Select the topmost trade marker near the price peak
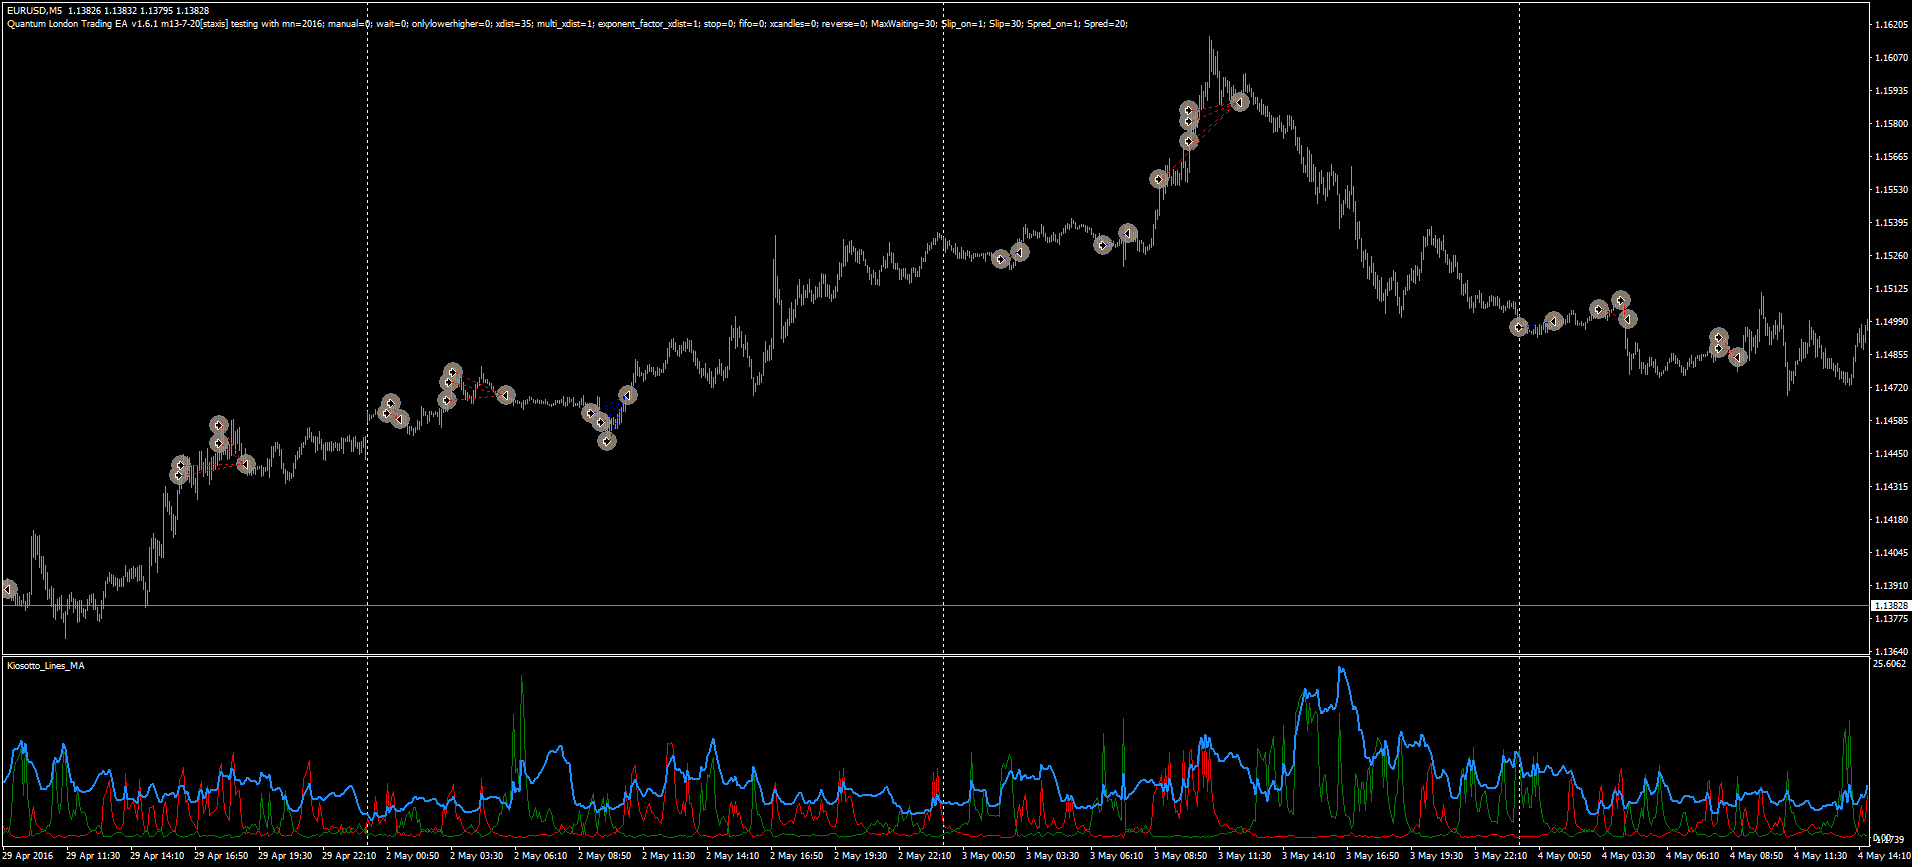 click(1188, 110)
